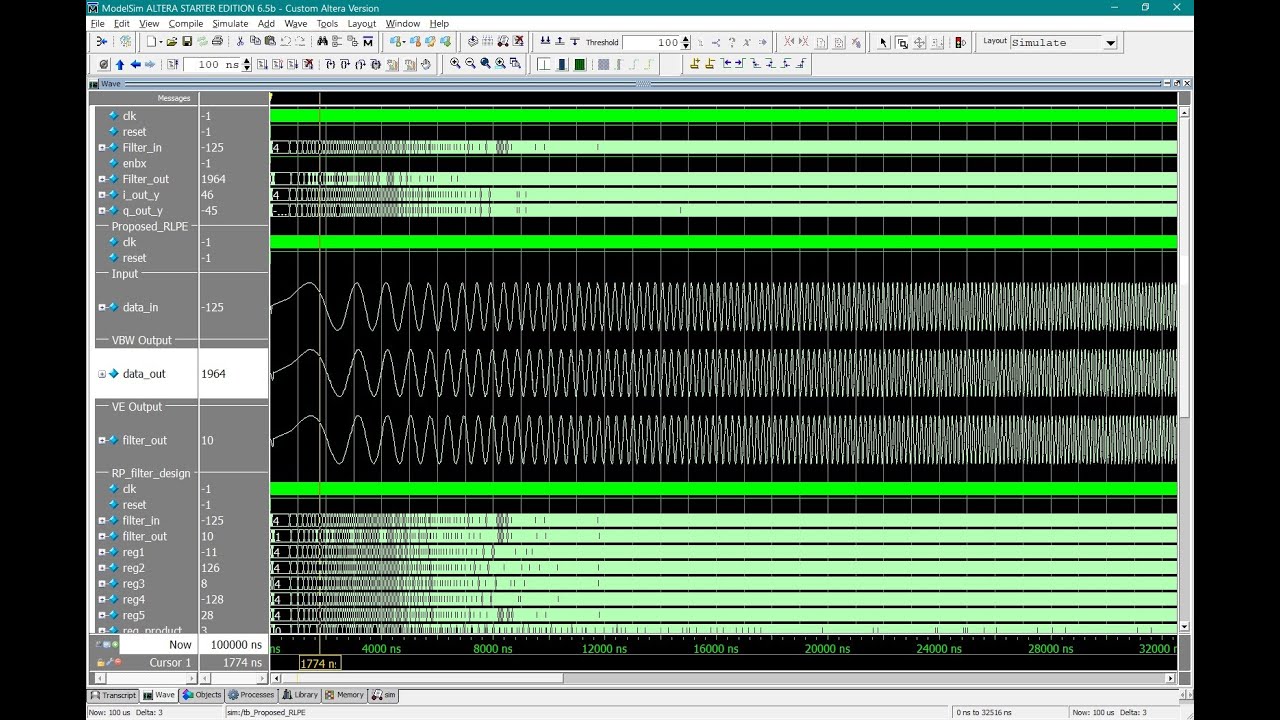Click the Break traffic-light icon
Screen dimensions: 1280x720
click(x=960, y=42)
